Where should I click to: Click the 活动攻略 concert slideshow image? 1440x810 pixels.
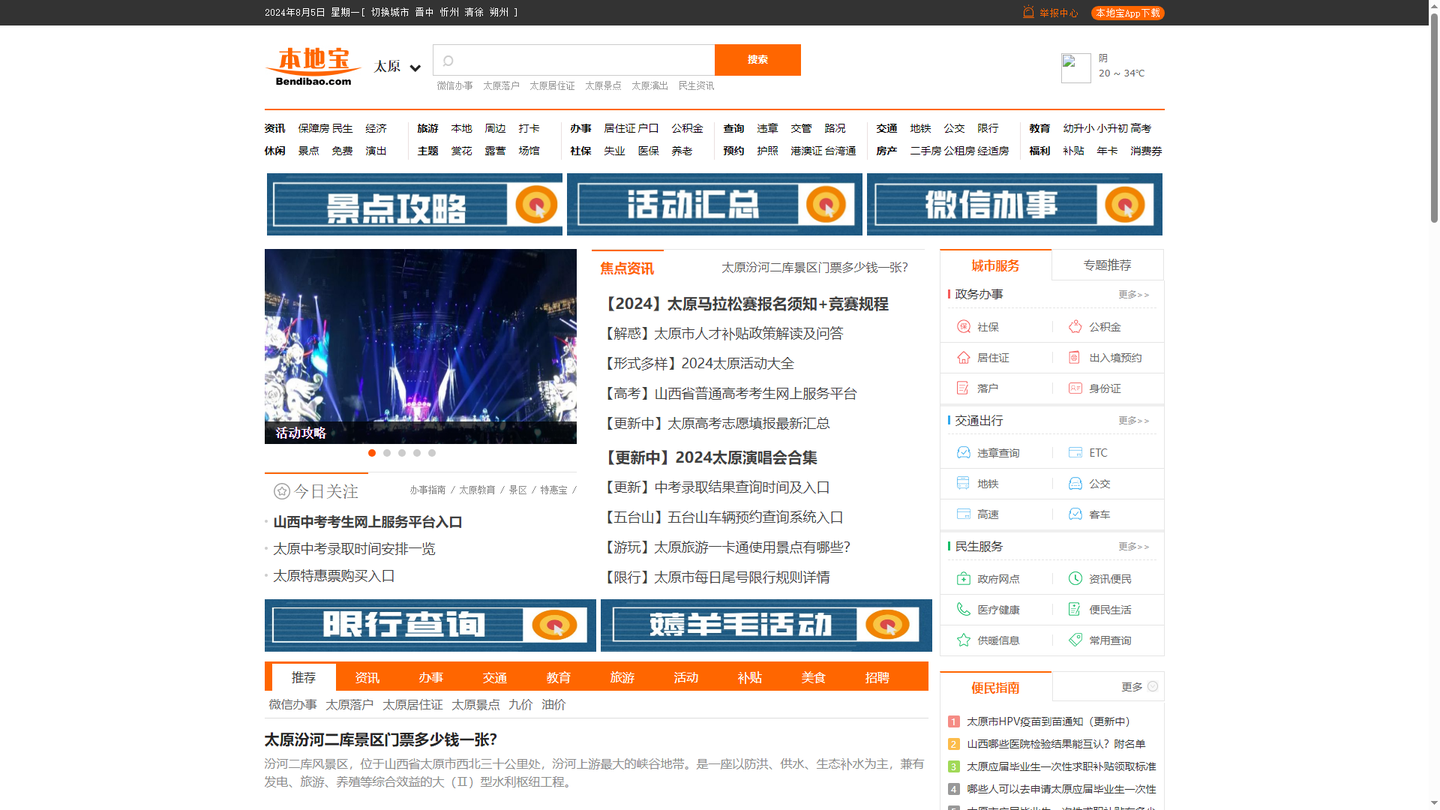pyautogui.click(x=420, y=346)
